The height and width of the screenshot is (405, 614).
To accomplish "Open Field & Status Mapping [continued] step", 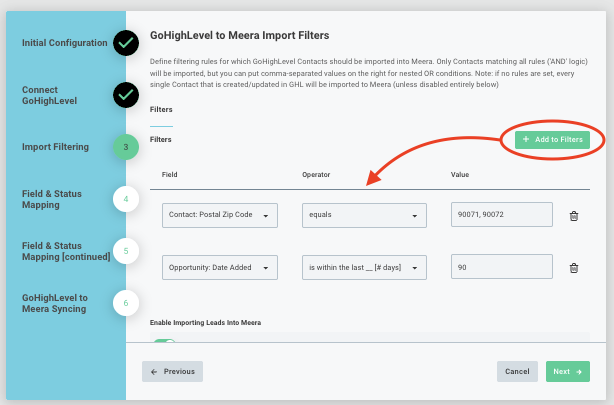I will tap(66, 251).
